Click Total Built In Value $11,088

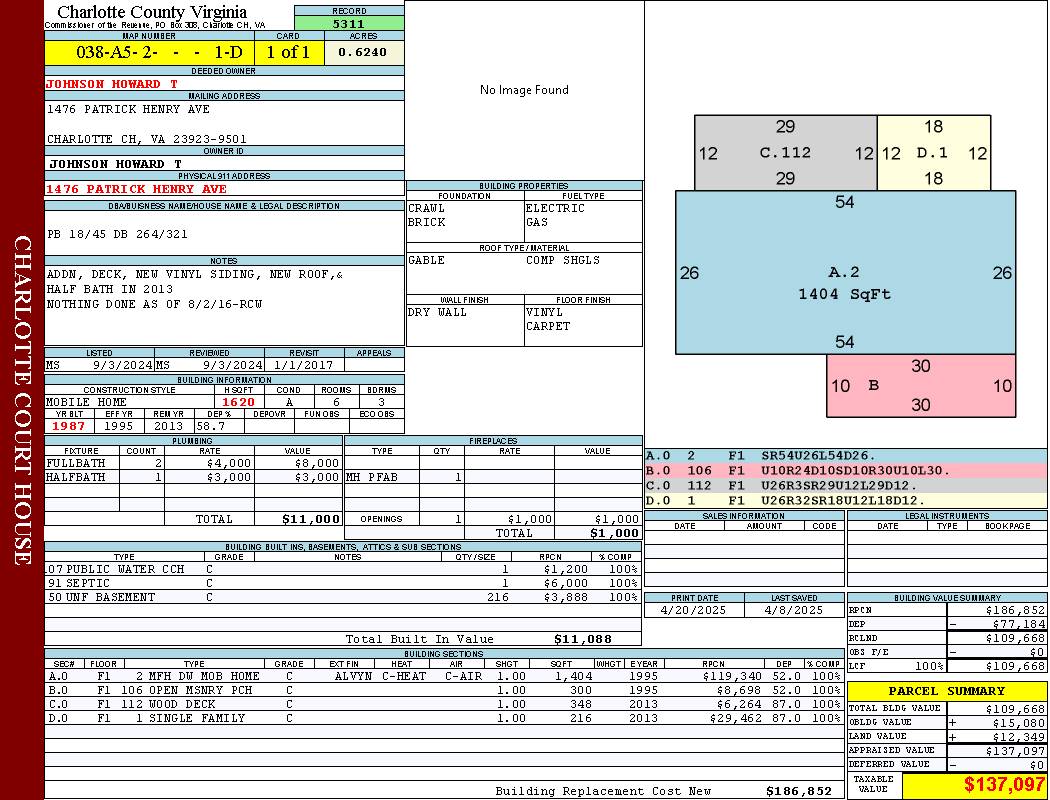583,639
